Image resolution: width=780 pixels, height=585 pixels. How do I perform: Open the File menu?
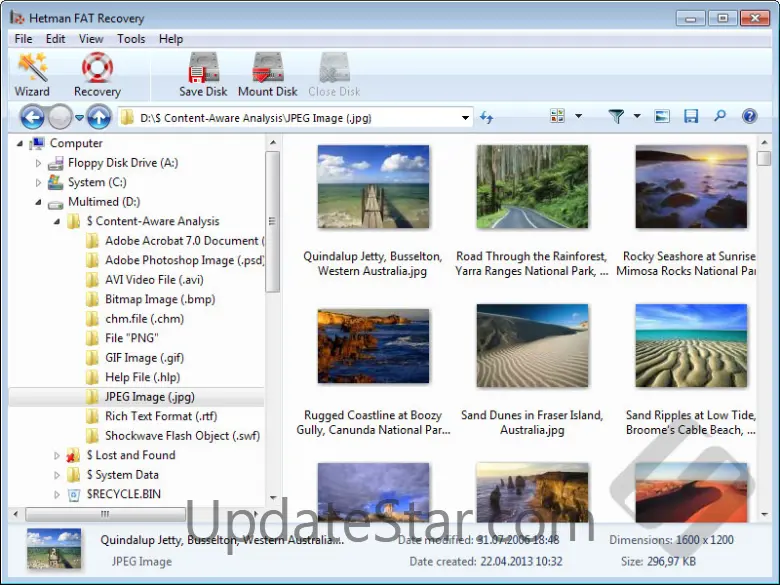(23, 39)
